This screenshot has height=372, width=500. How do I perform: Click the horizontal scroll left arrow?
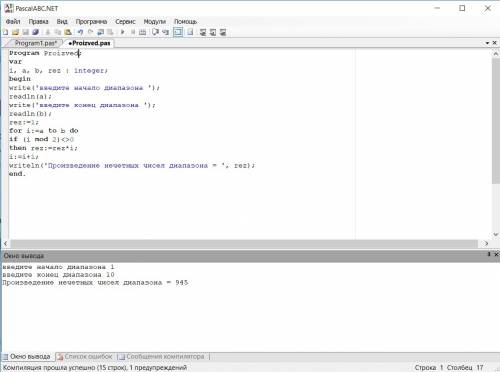tap(6, 244)
